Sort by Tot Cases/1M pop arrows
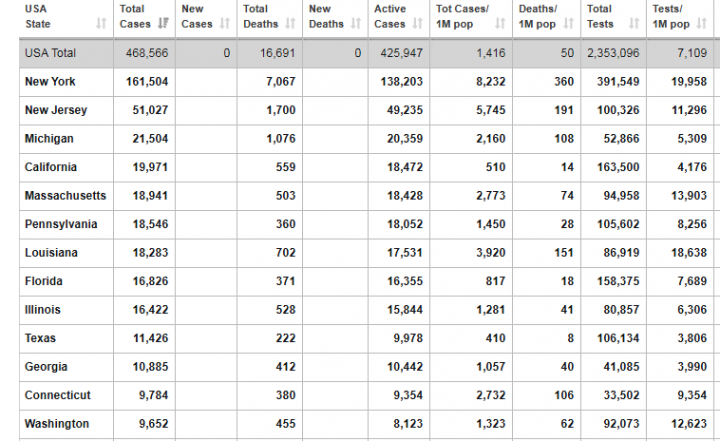This screenshot has height=441, width=720. coord(500,23)
